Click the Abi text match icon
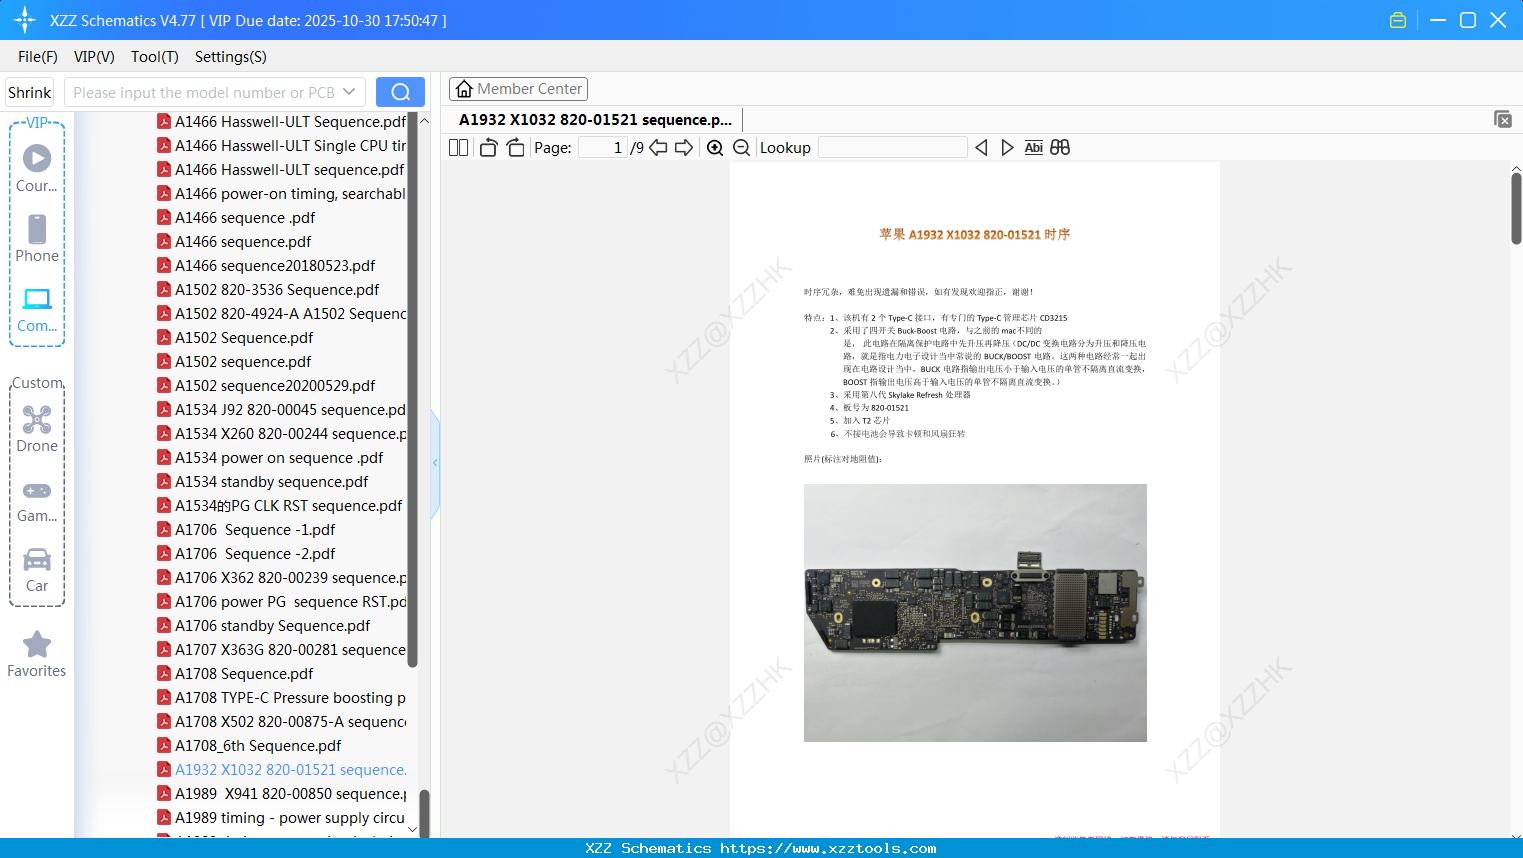Image resolution: width=1523 pixels, height=858 pixels. [1034, 148]
